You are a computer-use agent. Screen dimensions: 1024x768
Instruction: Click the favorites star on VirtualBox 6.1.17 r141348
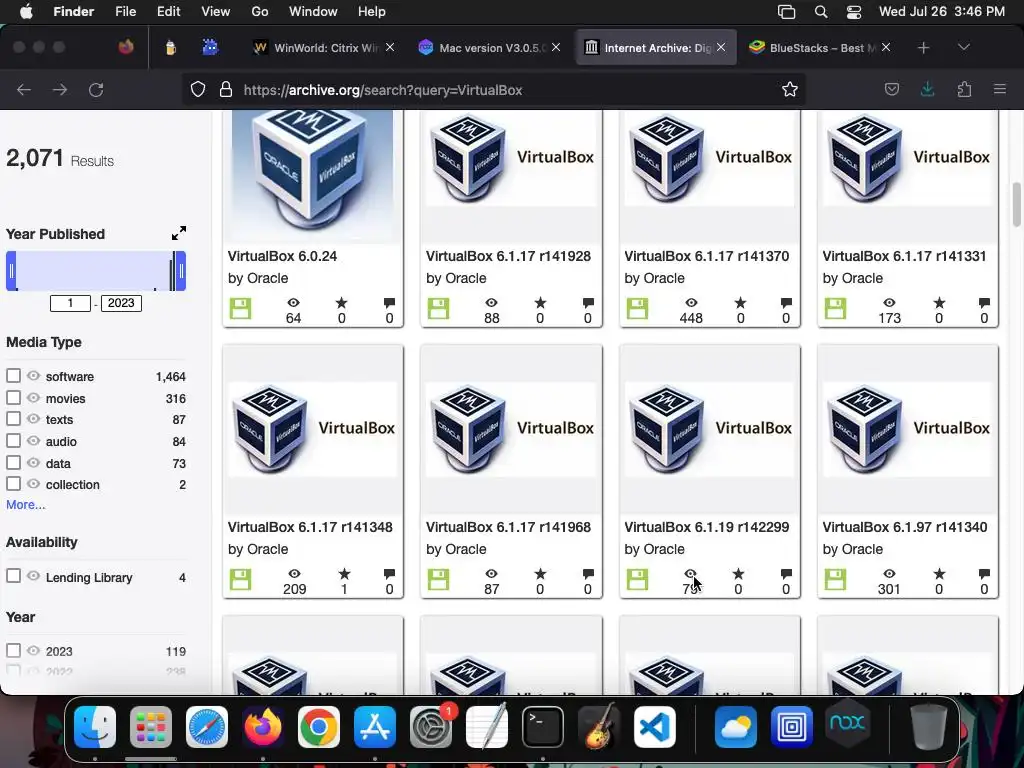coord(344,574)
